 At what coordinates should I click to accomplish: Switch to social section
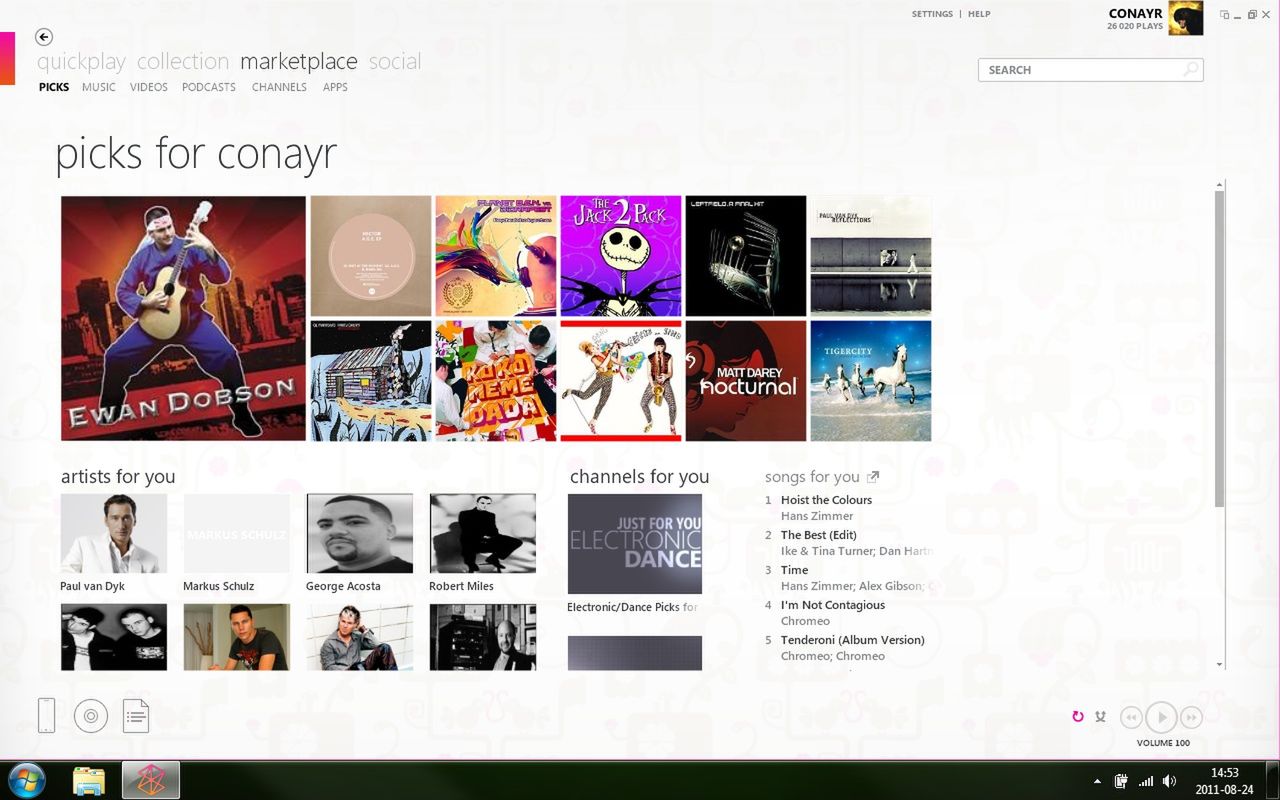pos(395,62)
